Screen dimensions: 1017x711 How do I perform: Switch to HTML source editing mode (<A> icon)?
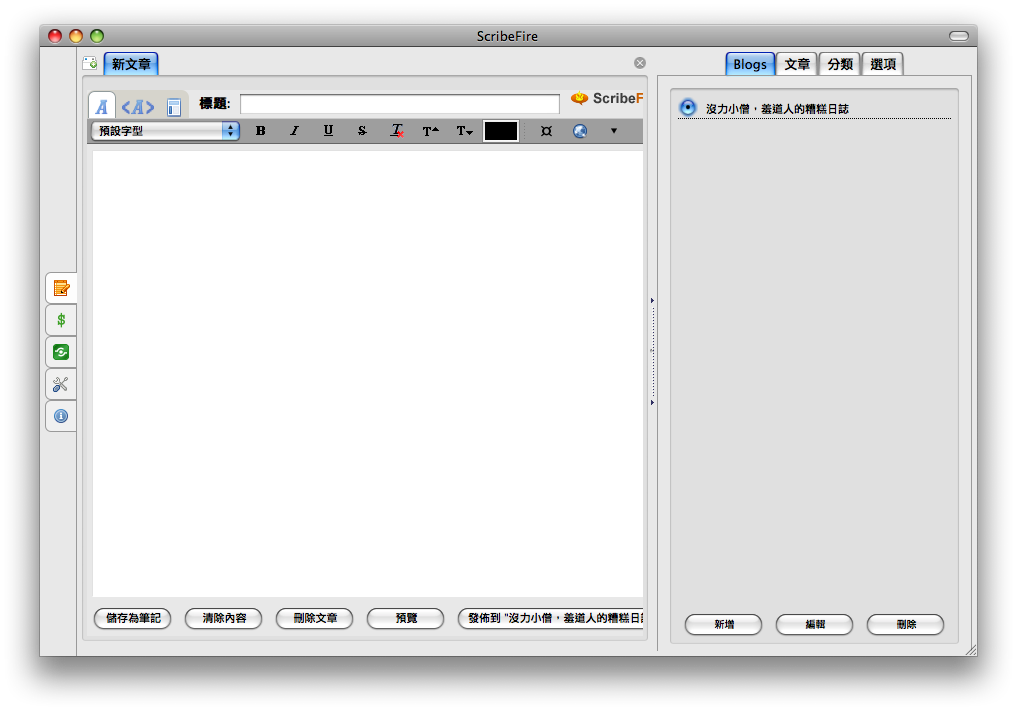pos(138,106)
